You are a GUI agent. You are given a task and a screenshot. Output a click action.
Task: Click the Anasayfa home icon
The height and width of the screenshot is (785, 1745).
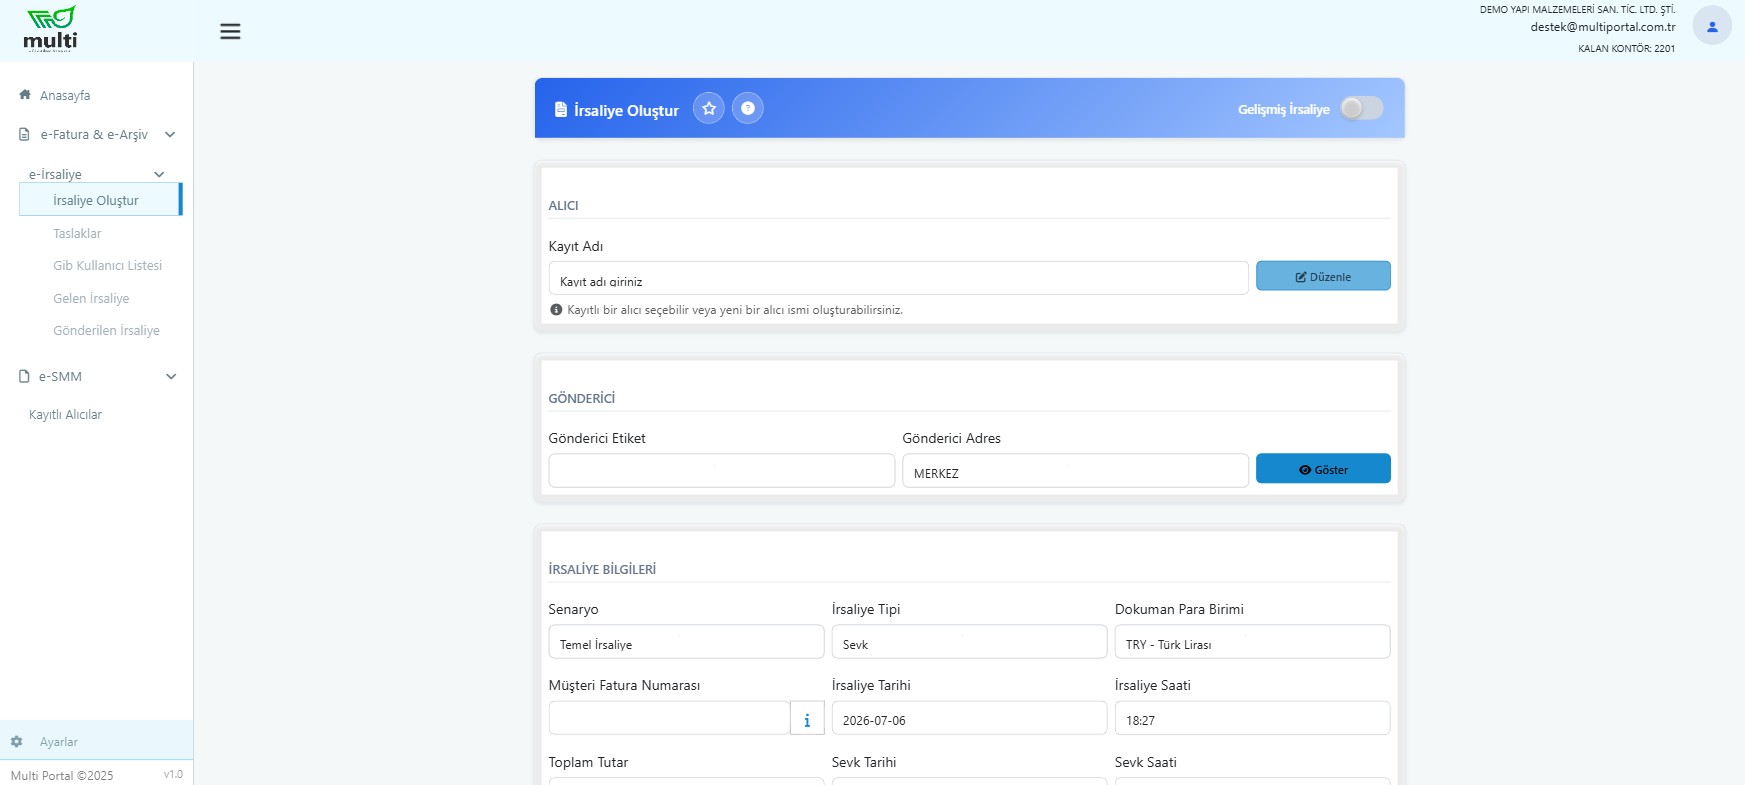pyautogui.click(x=25, y=95)
